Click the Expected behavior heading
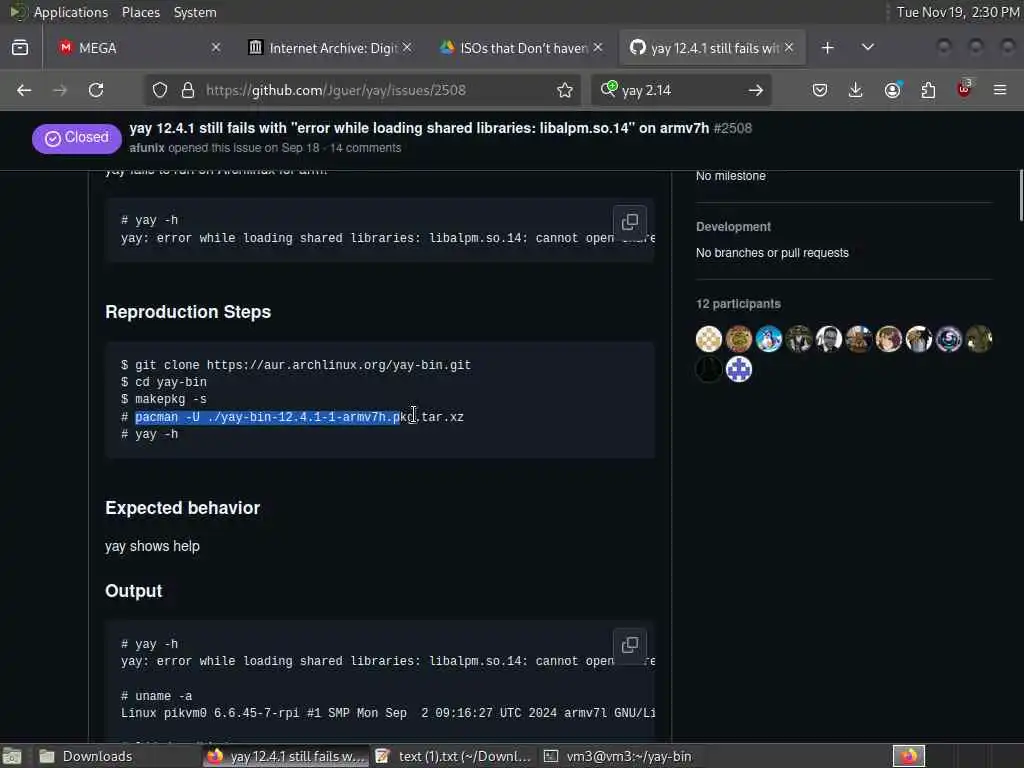 tap(182, 508)
